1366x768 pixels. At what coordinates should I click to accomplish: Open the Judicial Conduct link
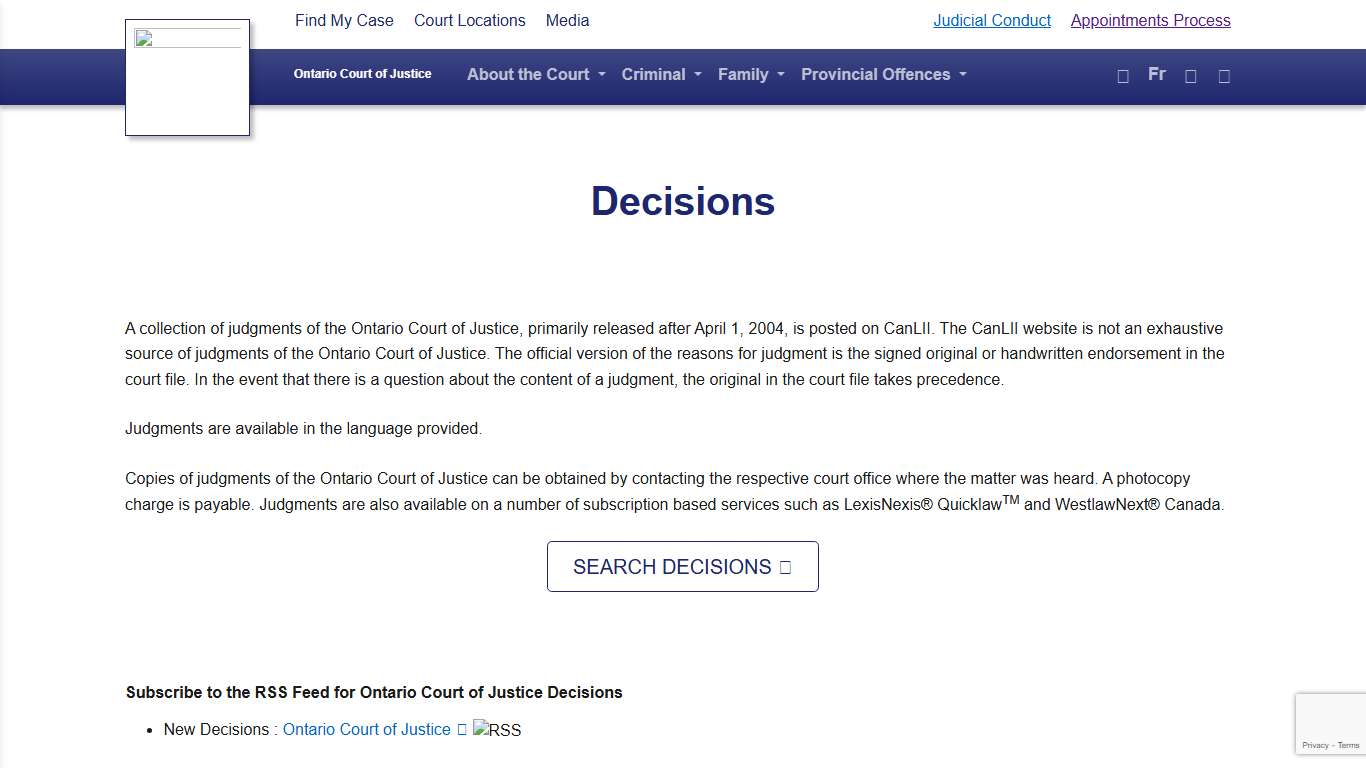coord(992,20)
